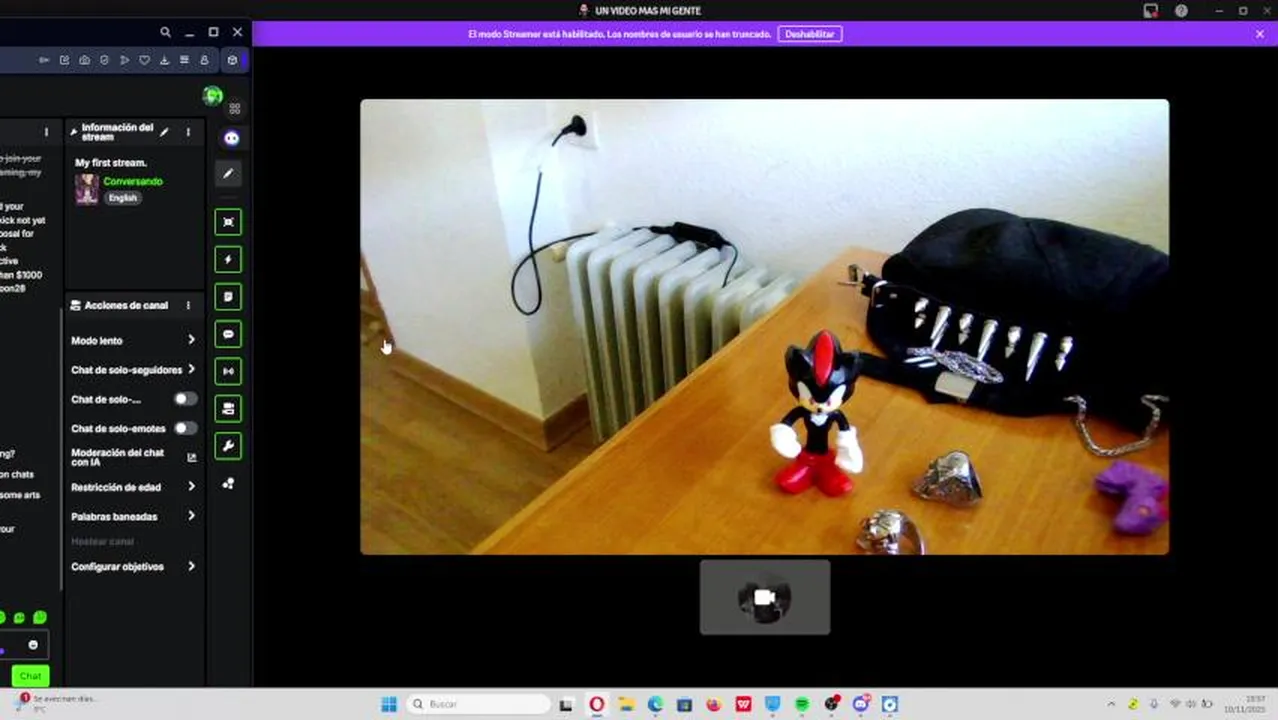Open Acciones de canal three-dot menu
The width and height of the screenshot is (1278, 720).
pyautogui.click(x=188, y=305)
